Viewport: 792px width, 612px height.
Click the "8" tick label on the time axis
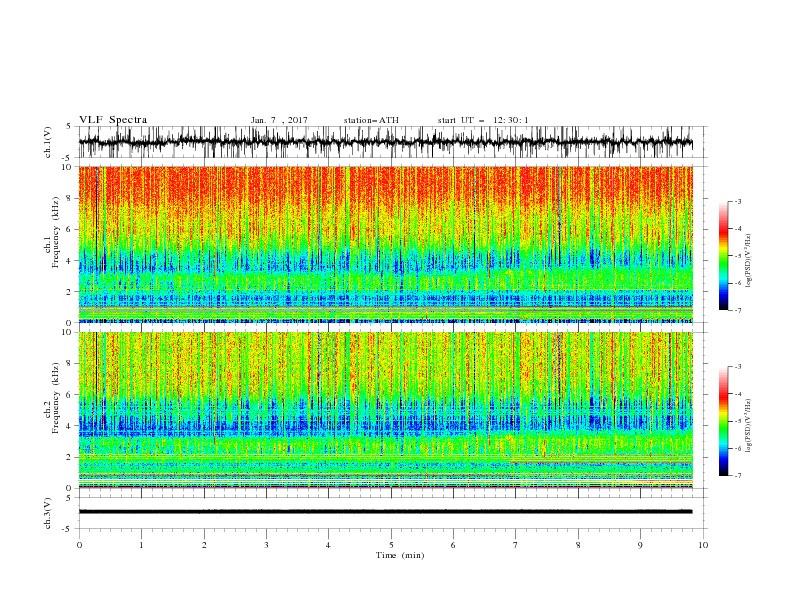pos(578,545)
